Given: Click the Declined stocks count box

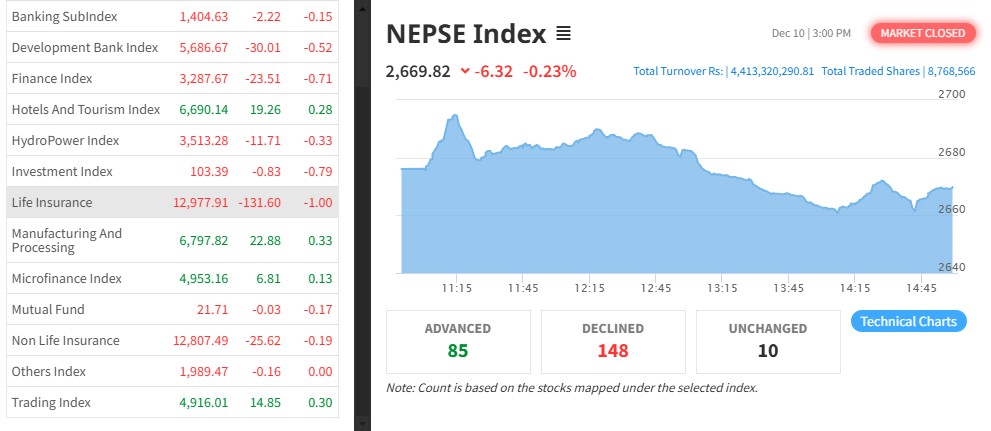Looking at the screenshot, I should [x=613, y=340].
